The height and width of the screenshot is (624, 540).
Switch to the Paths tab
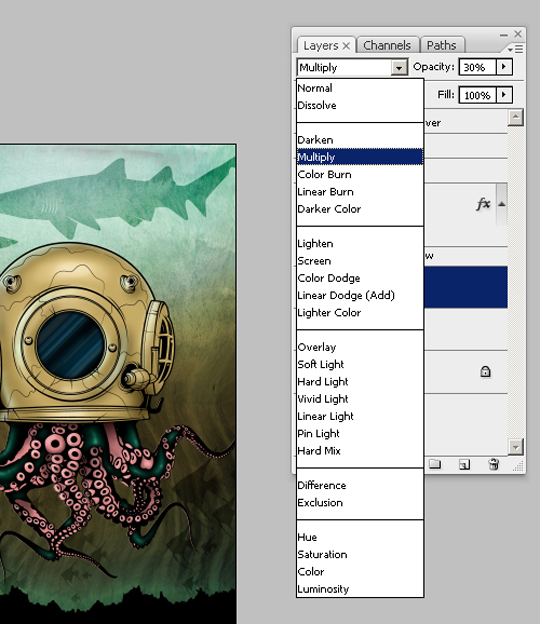tap(441, 45)
